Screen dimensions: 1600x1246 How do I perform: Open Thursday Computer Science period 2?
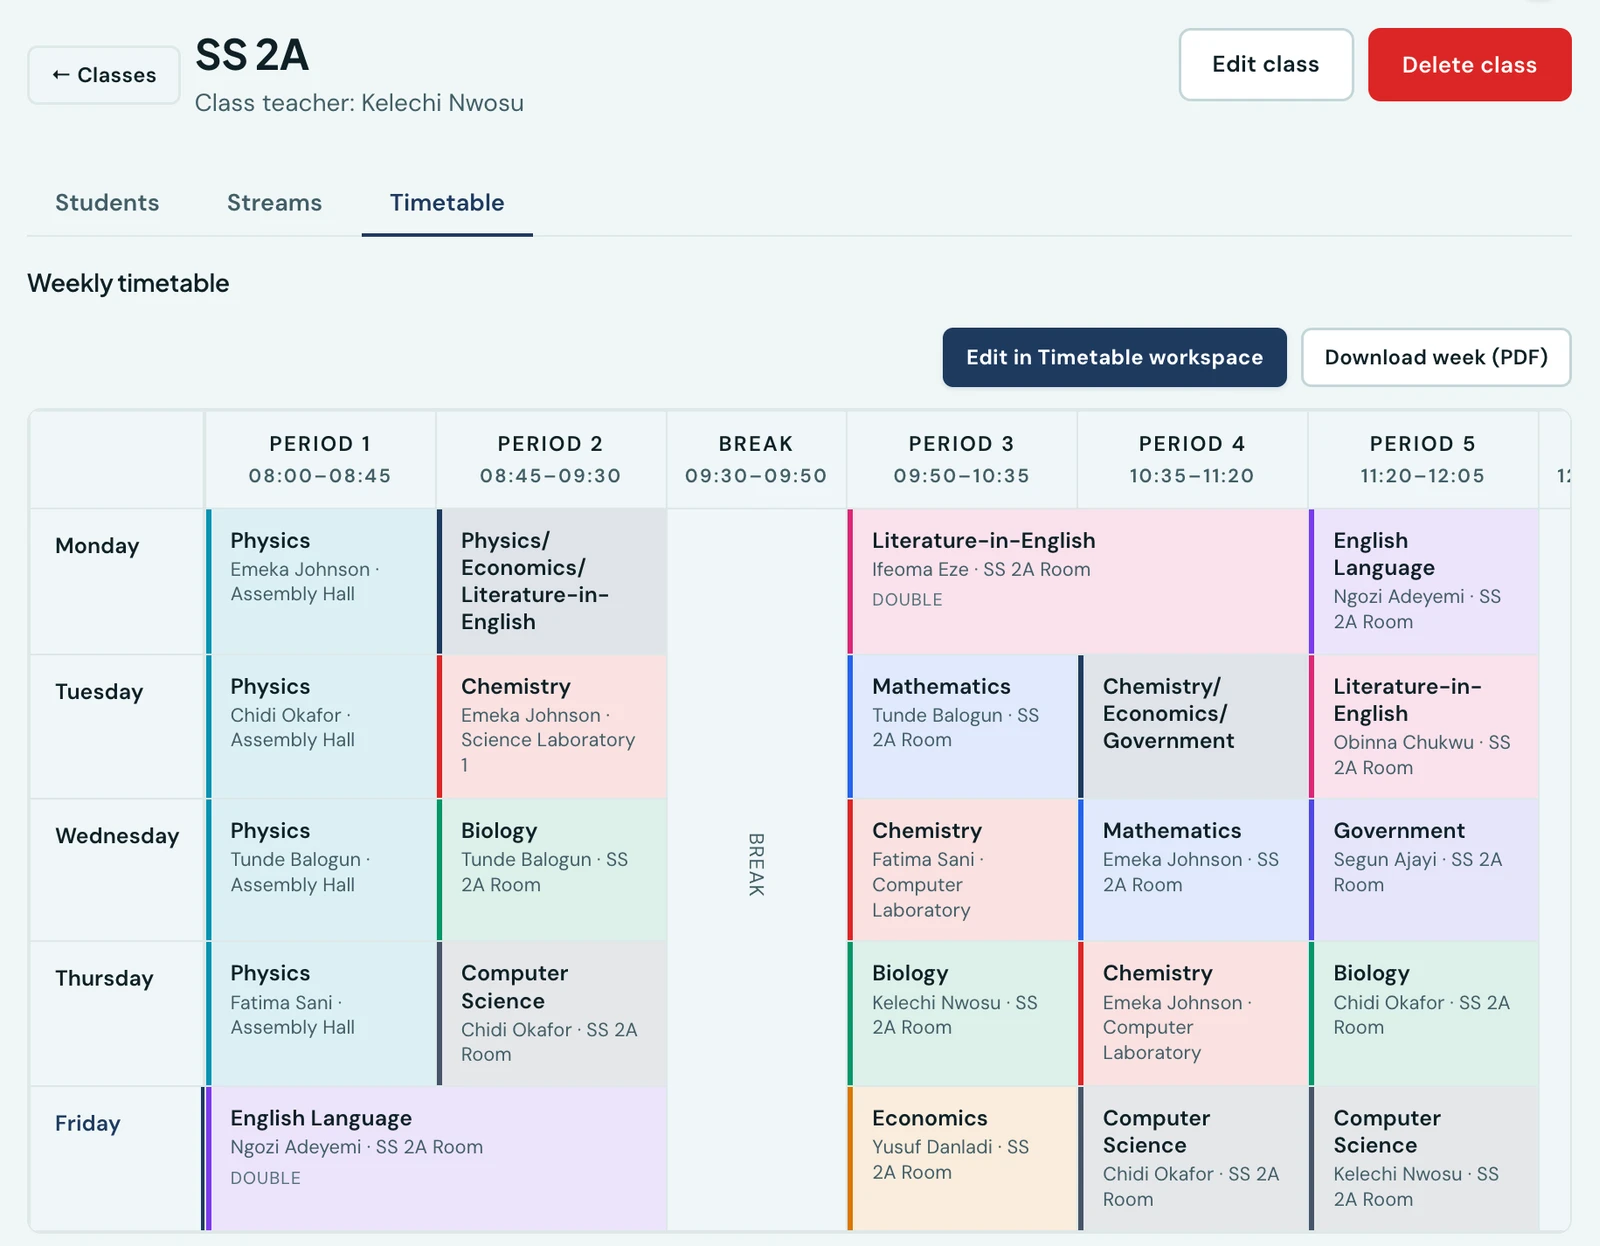tap(552, 1013)
